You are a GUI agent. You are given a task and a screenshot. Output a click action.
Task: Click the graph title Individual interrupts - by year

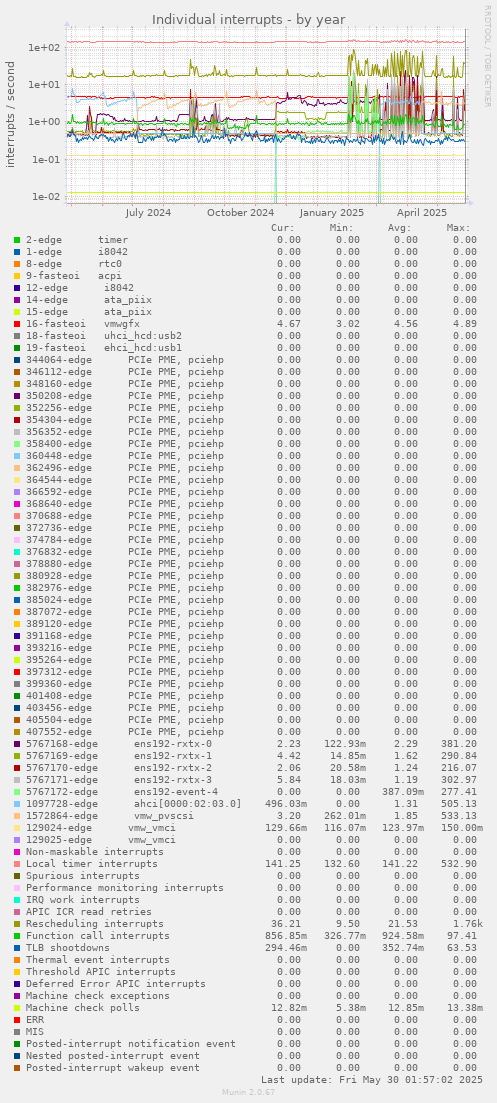[x=249, y=19]
